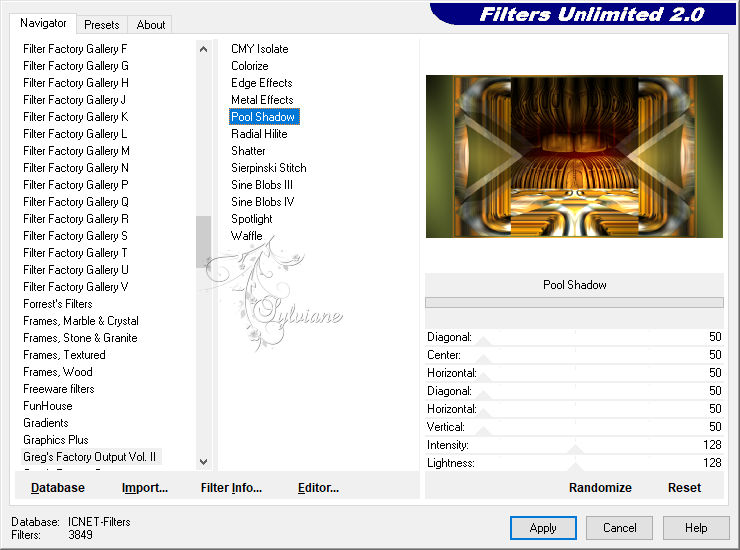This screenshot has height=550, width=740.
Task: Select Filter Factory Gallery M category
Action: point(76,151)
